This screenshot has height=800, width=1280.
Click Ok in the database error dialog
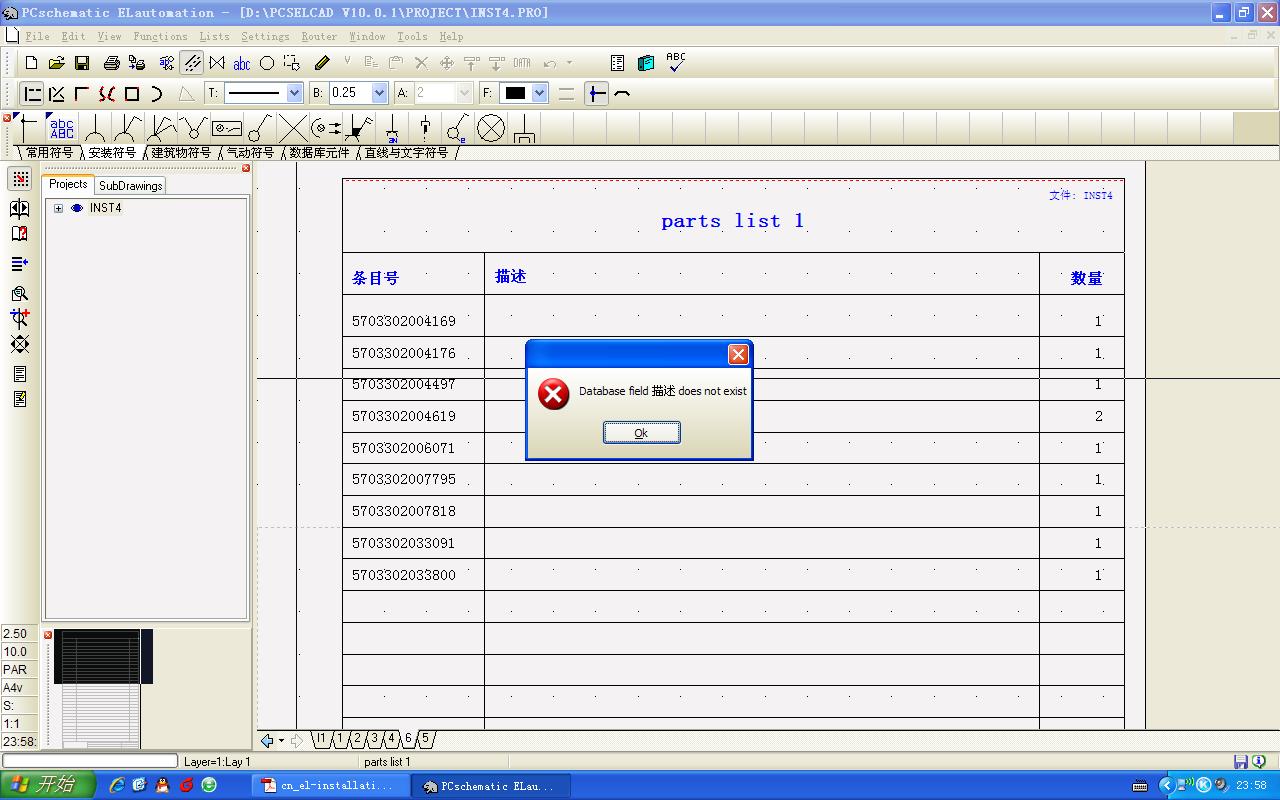(x=641, y=432)
